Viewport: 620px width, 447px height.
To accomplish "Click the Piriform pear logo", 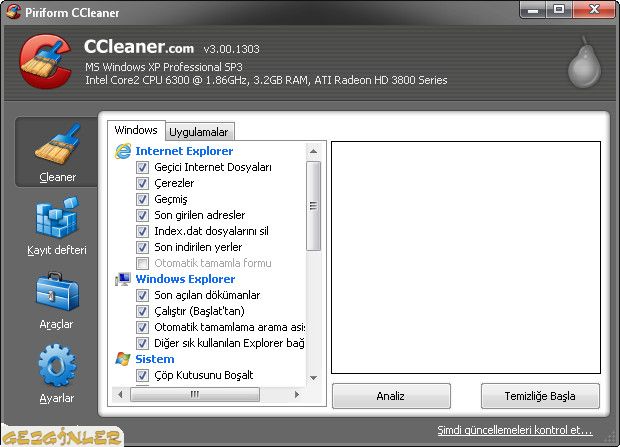I will (584, 62).
